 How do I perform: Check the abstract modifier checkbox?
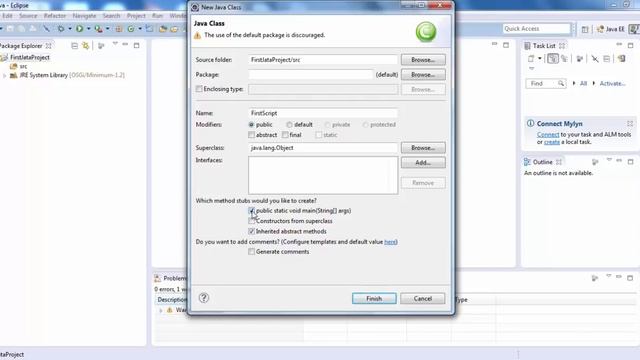[x=251, y=135]
